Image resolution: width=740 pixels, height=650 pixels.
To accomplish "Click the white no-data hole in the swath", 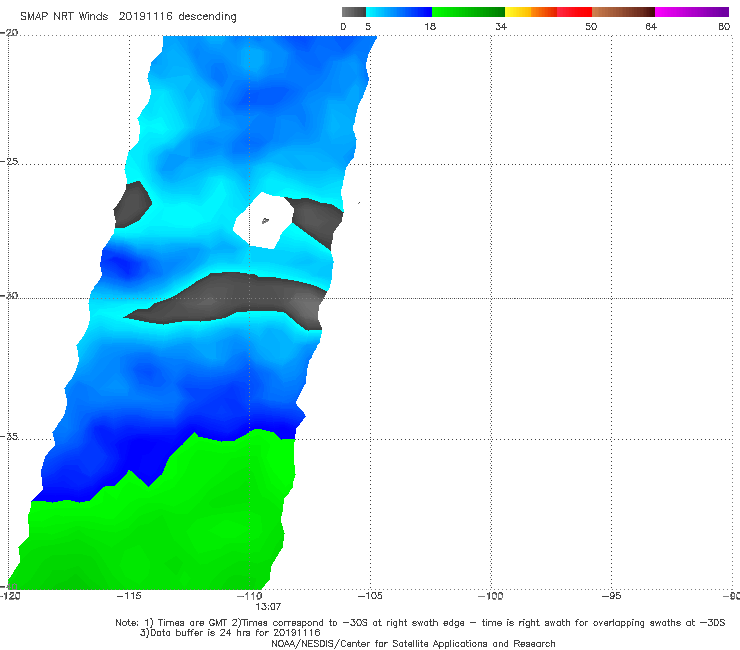I will click(x=263, y=220).
